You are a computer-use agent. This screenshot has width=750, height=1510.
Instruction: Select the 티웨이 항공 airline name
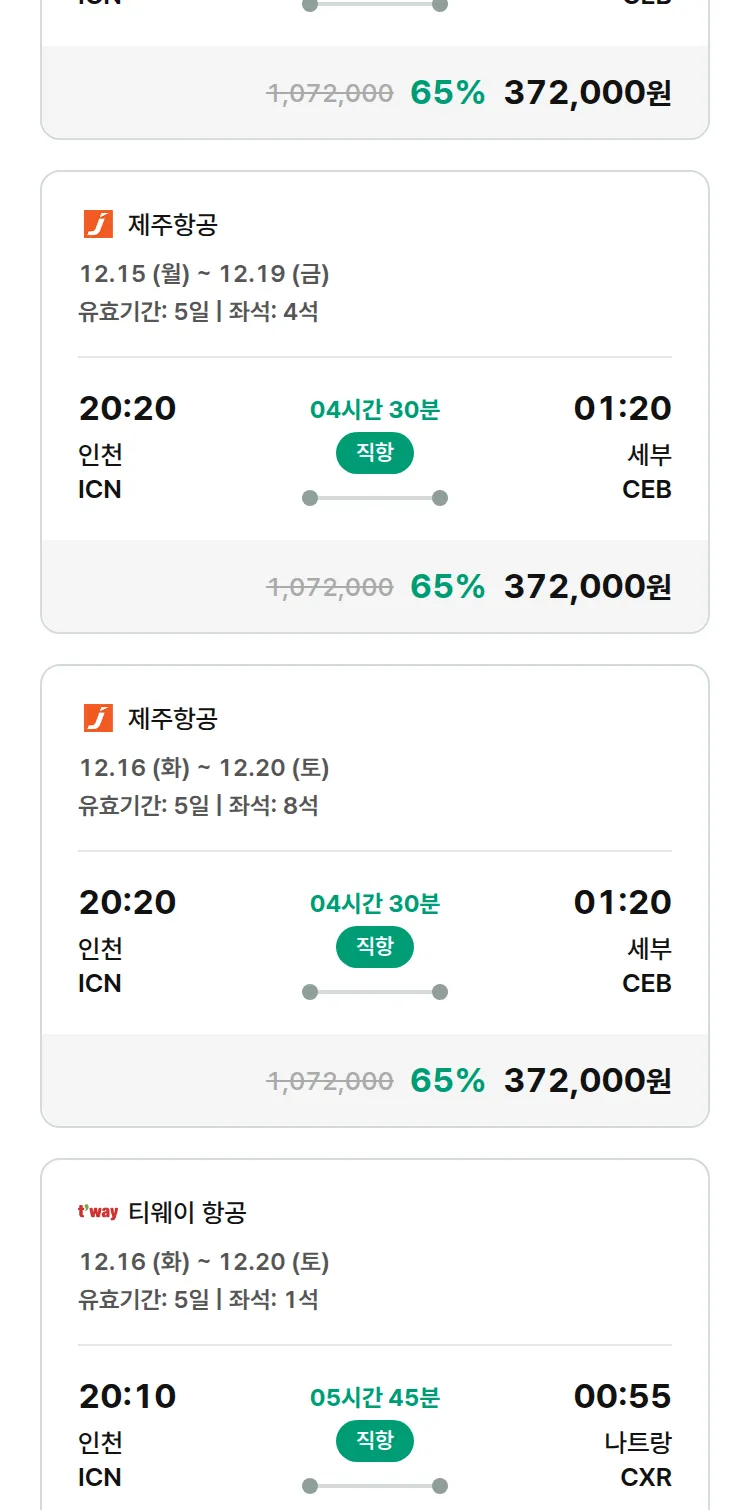point(187,1213)
